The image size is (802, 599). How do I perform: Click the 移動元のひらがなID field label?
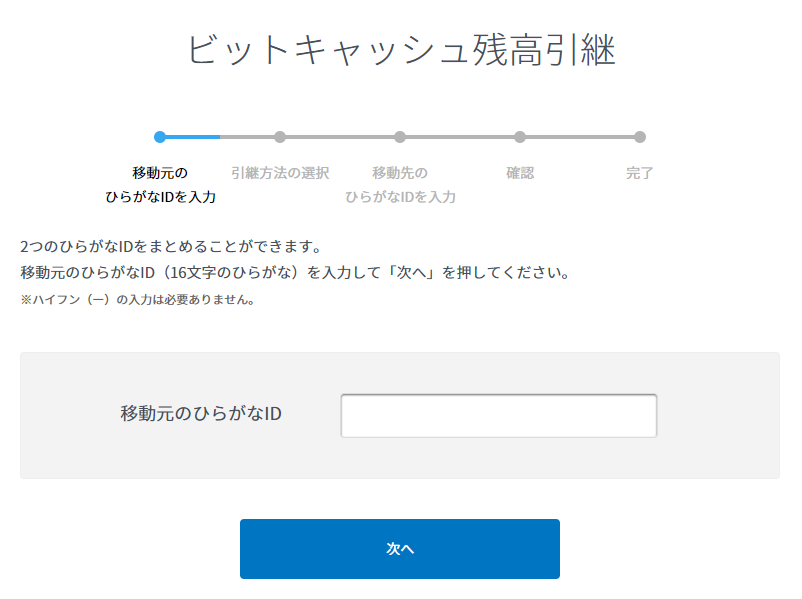point(201,413)
